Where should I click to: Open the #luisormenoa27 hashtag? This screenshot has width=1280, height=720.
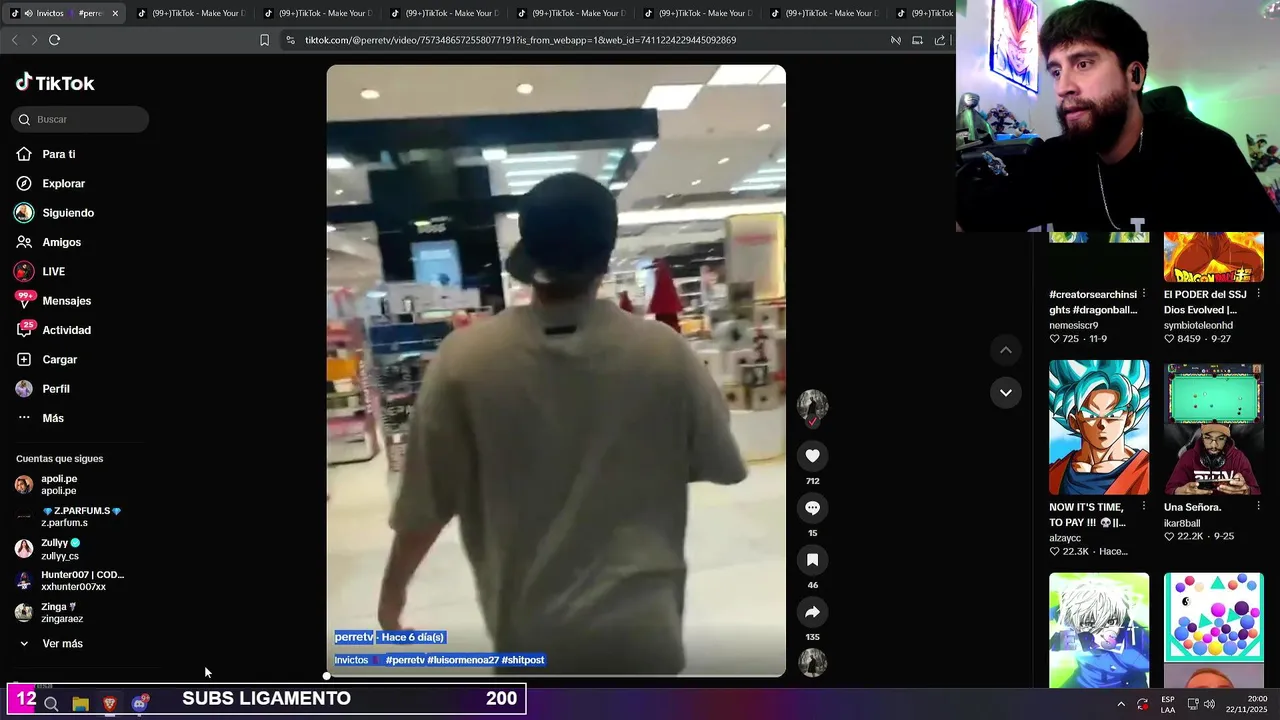pyautogui.click(x=463, y=660)
